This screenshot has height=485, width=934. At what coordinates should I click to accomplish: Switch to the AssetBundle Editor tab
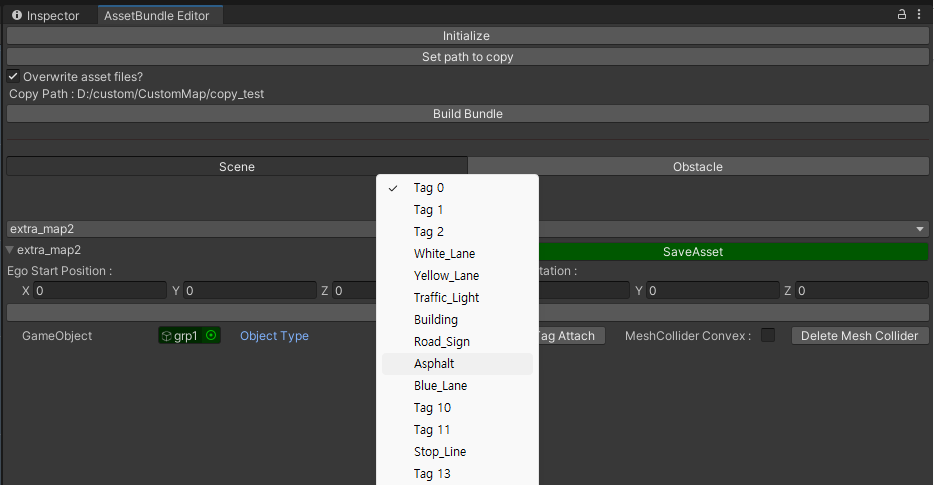point(158,16)
